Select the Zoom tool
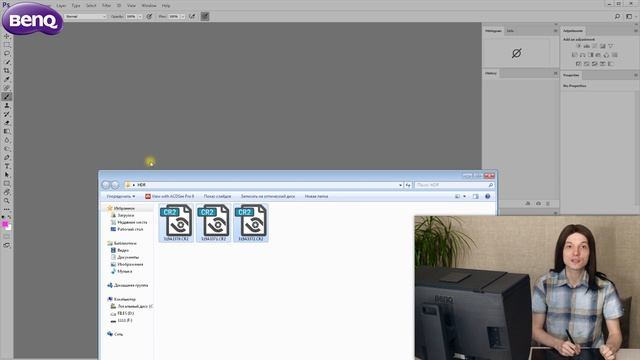This screenshot has width=640, height=360. pos(7,200)
